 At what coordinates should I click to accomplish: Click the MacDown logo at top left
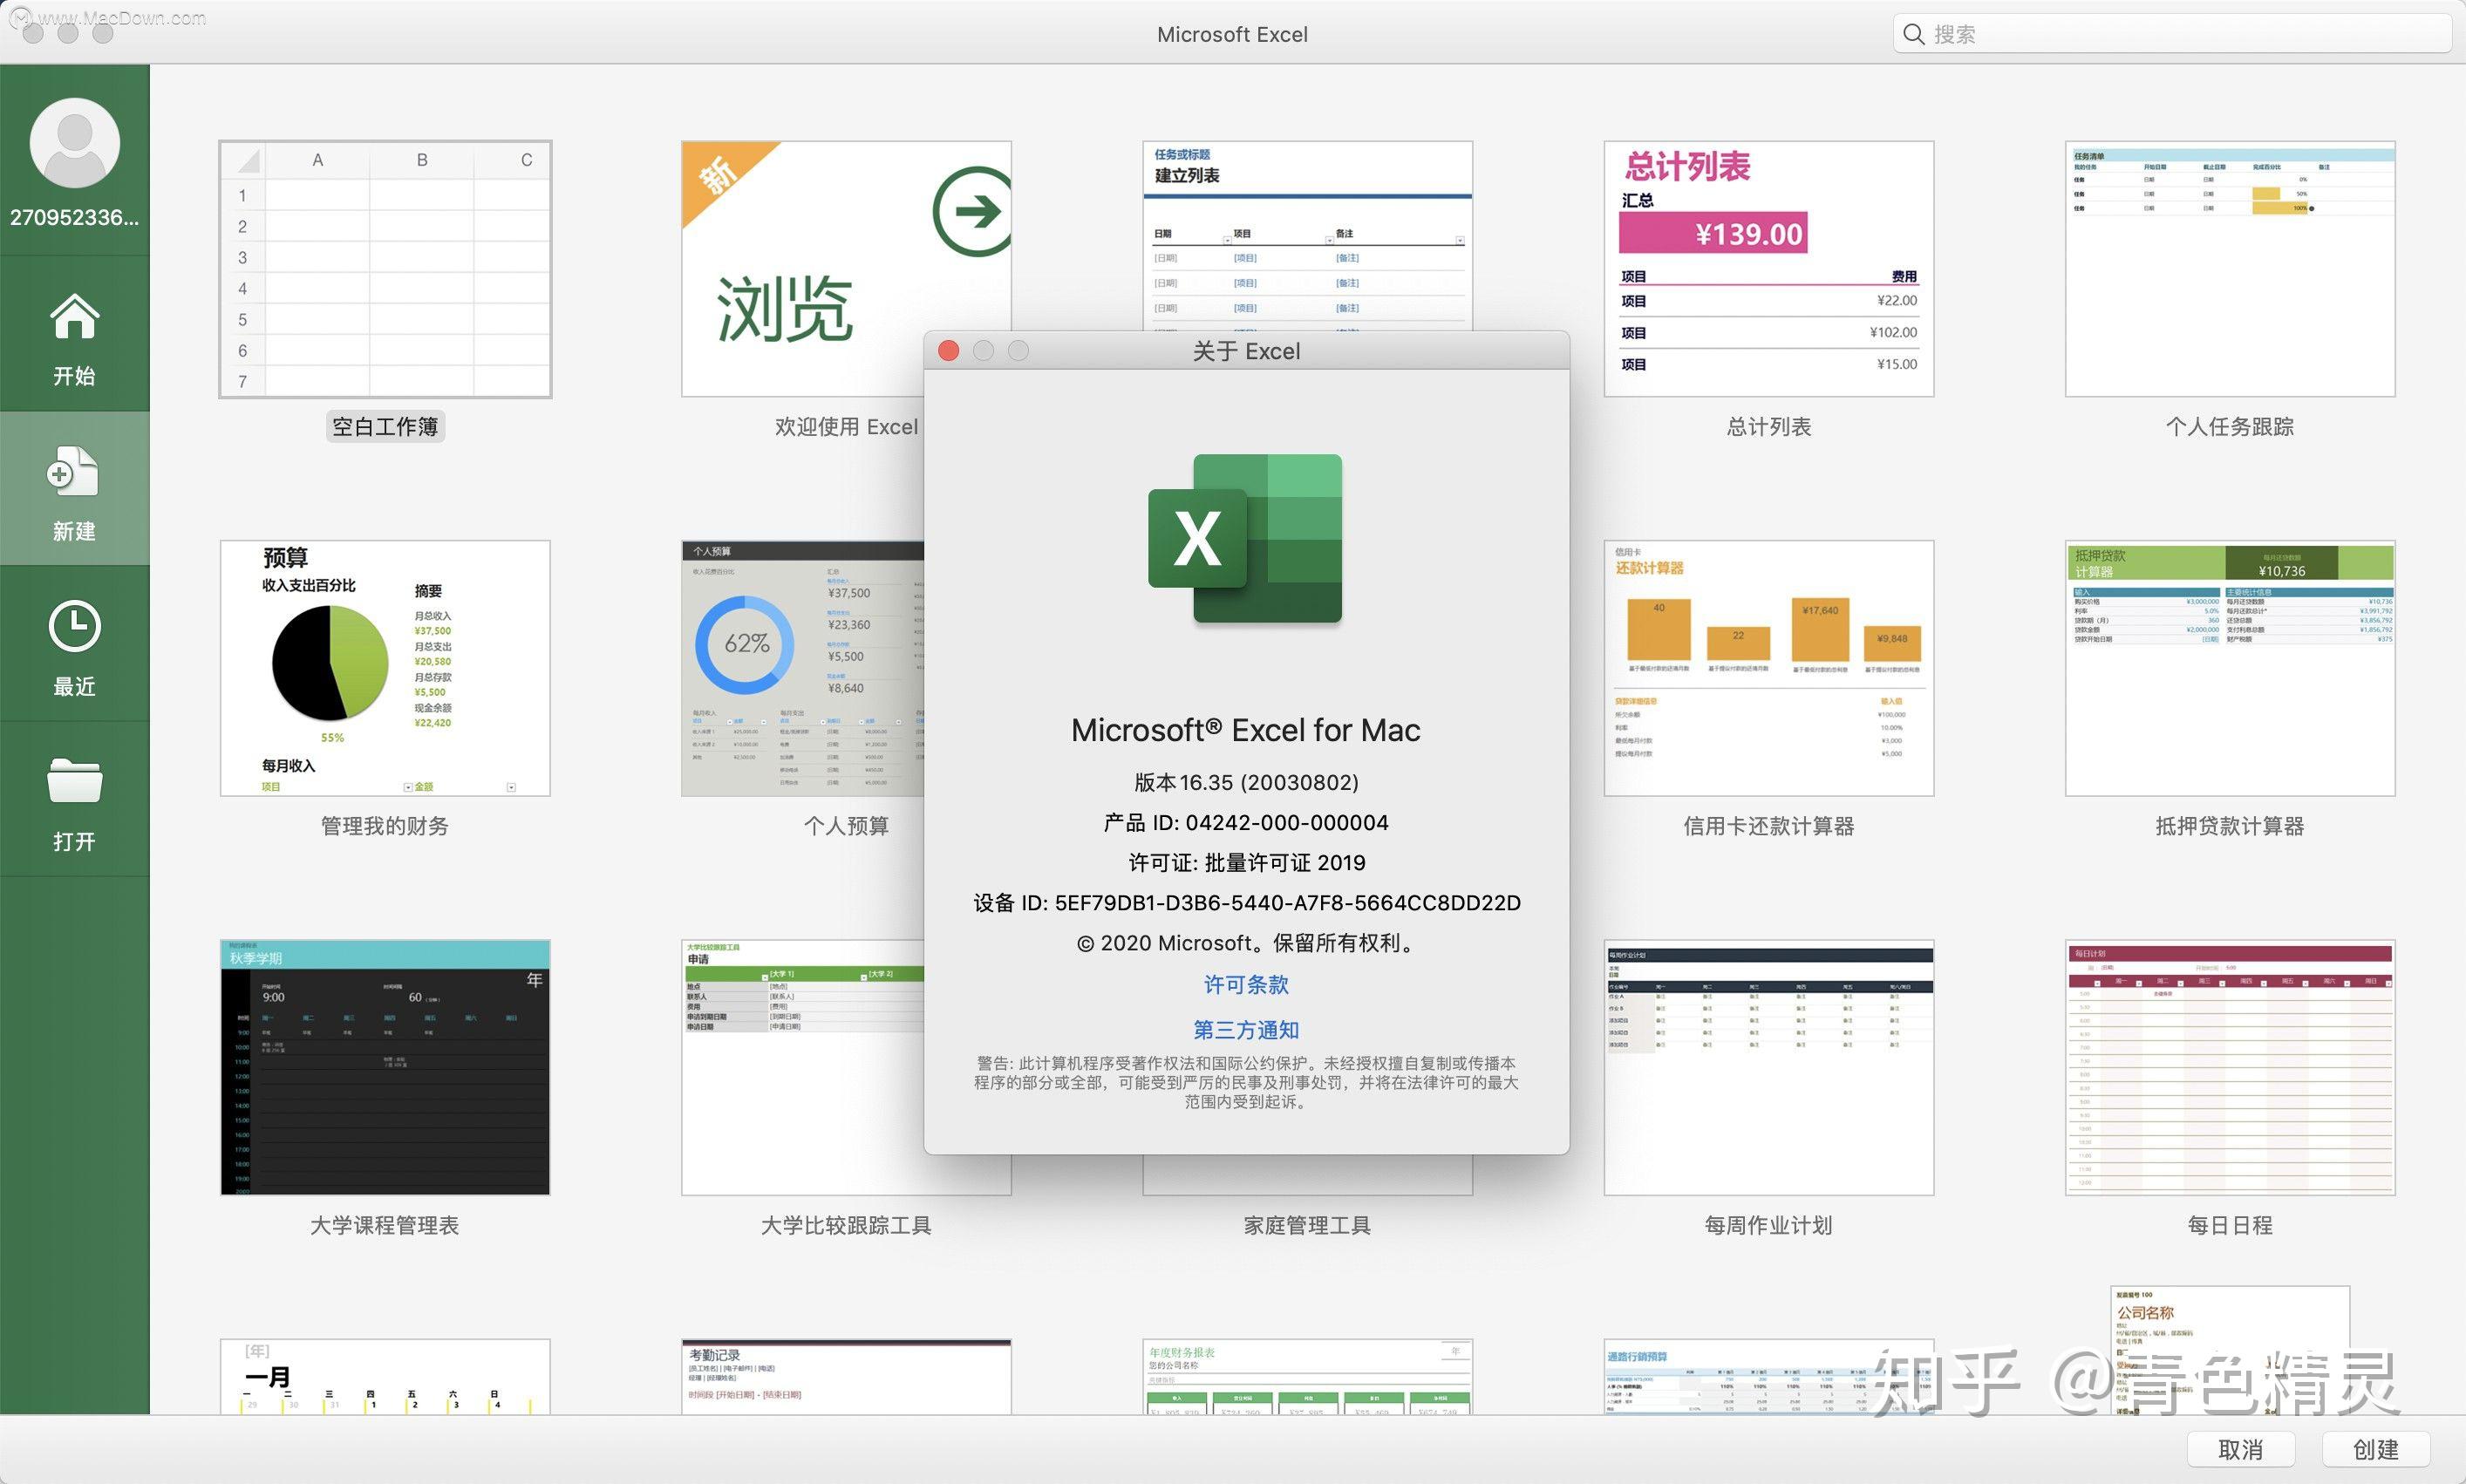[20, 20]
